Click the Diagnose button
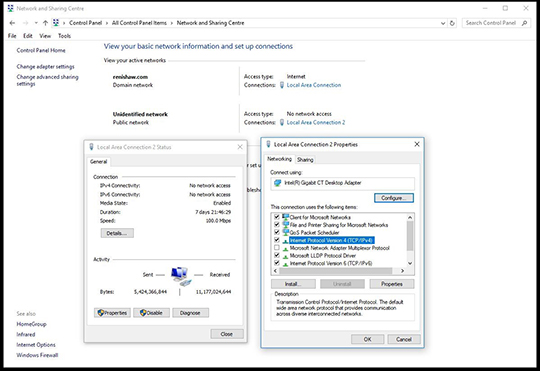 pyautogui.click(x=190, y=313)
